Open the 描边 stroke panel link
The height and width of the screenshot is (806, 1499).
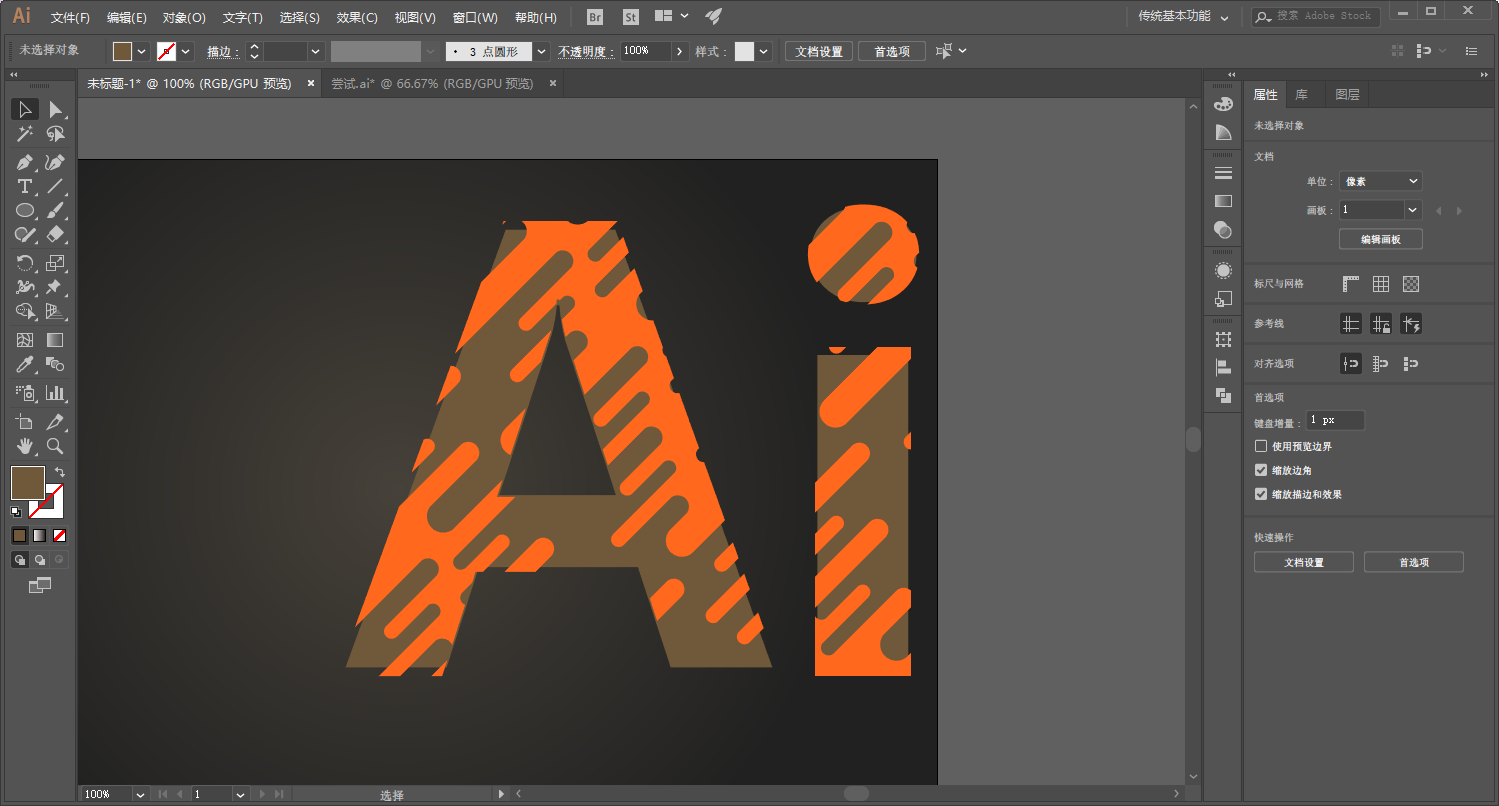click(222, 52)
